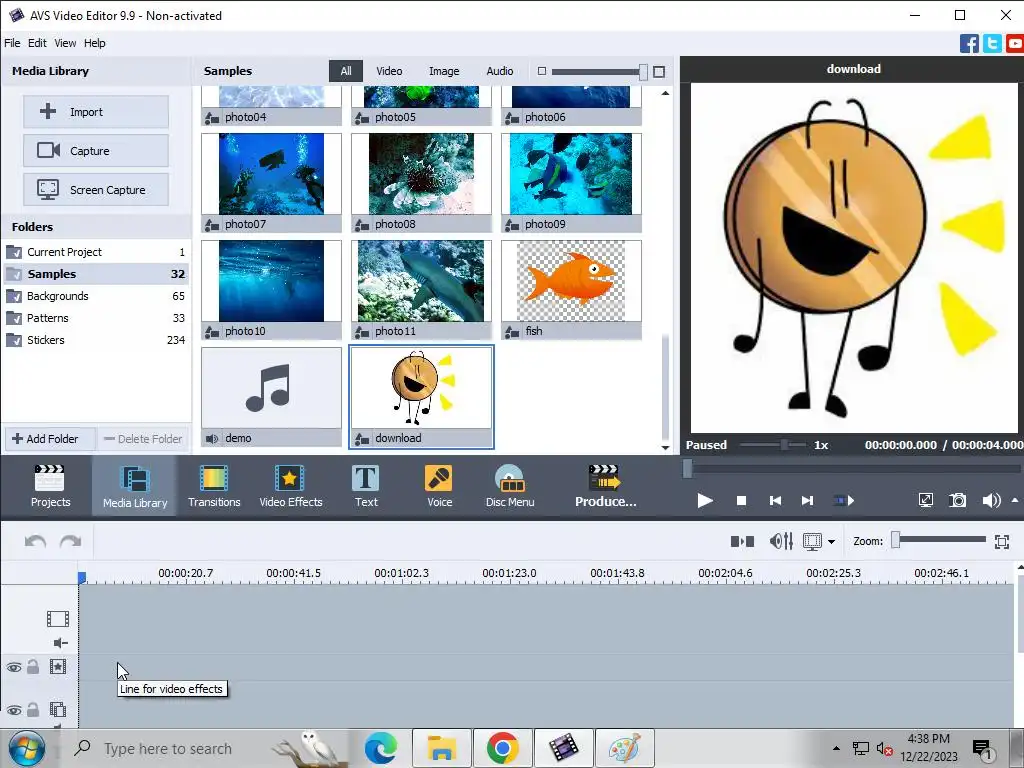Open the Voice recording section
The image size is (1024, 768).
click(x=439, y=487)
